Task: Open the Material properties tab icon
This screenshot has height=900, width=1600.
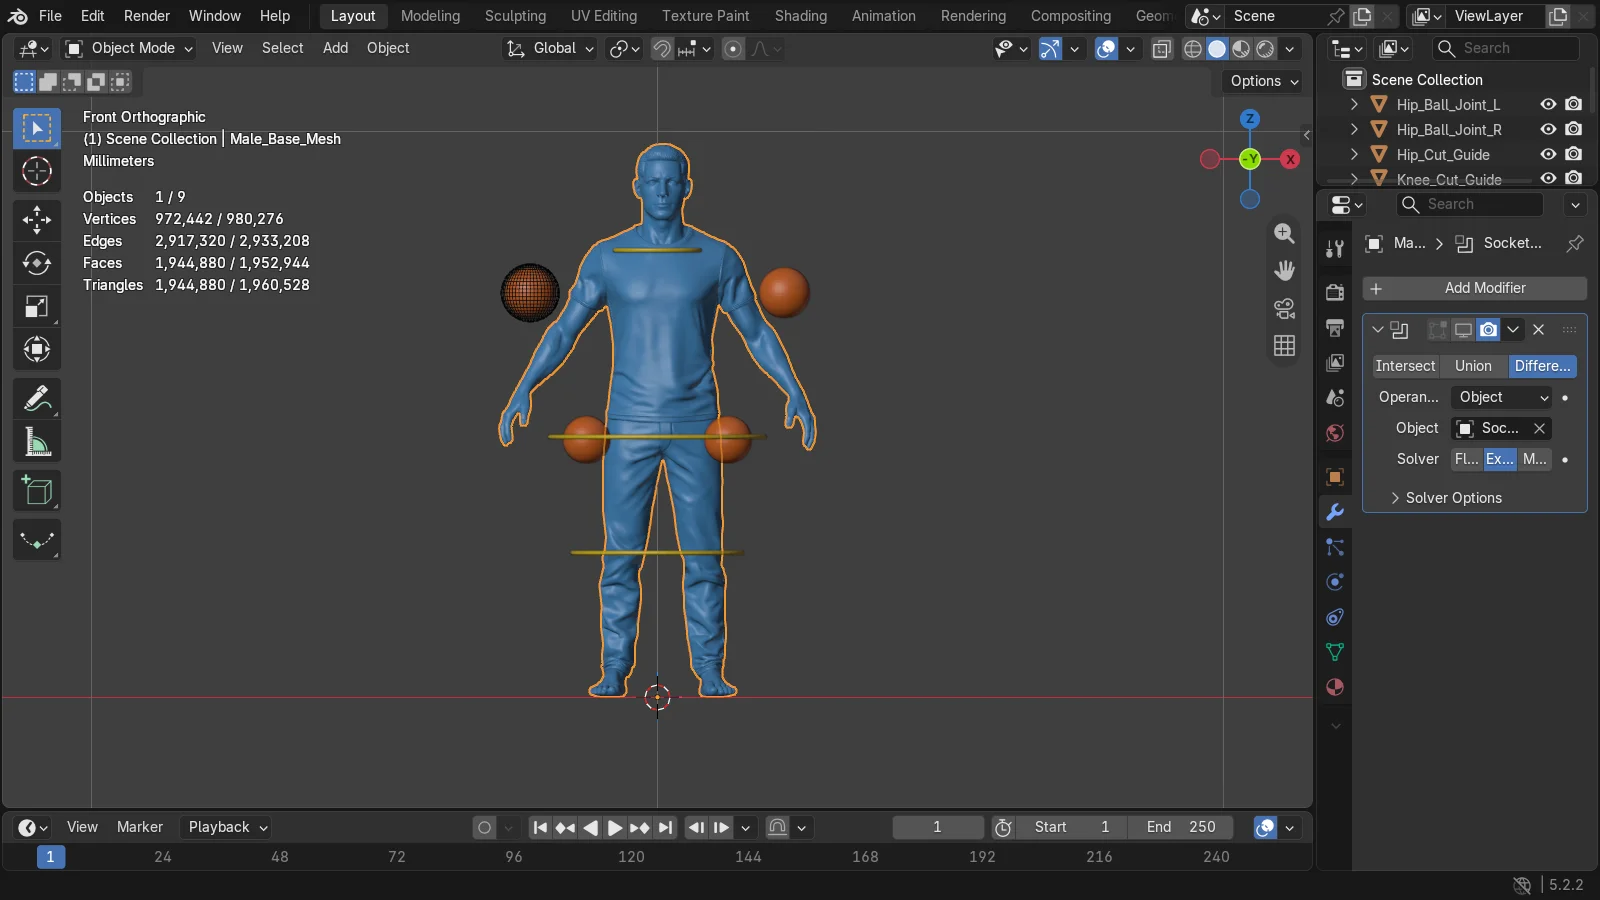Action: click(1335, 687)
